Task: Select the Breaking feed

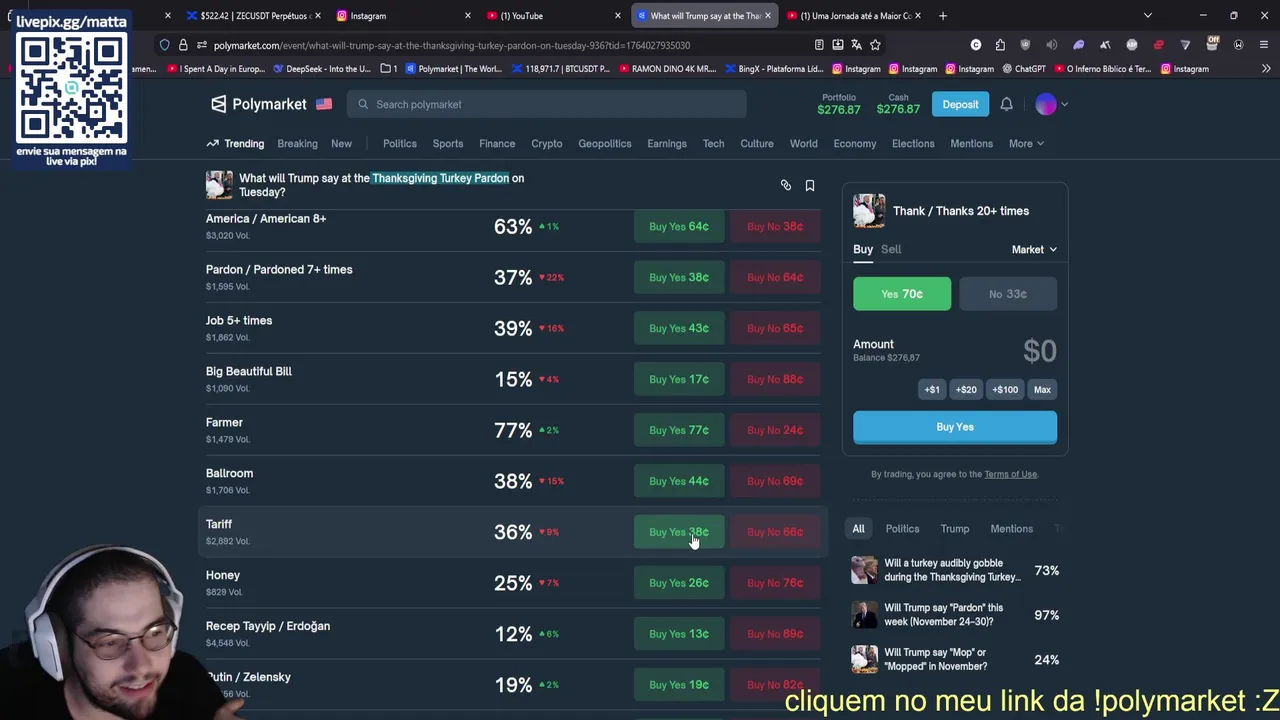Action: pyautogui.click(x=297, y=143)
